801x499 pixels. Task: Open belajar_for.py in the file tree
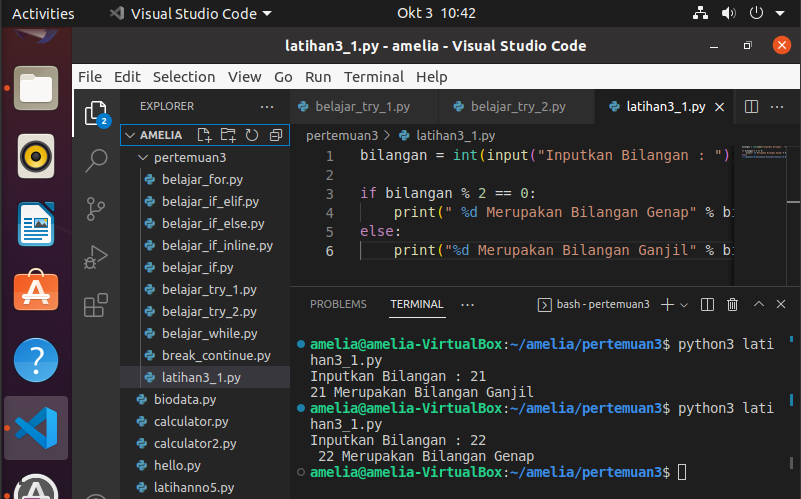tap(205, 179)
